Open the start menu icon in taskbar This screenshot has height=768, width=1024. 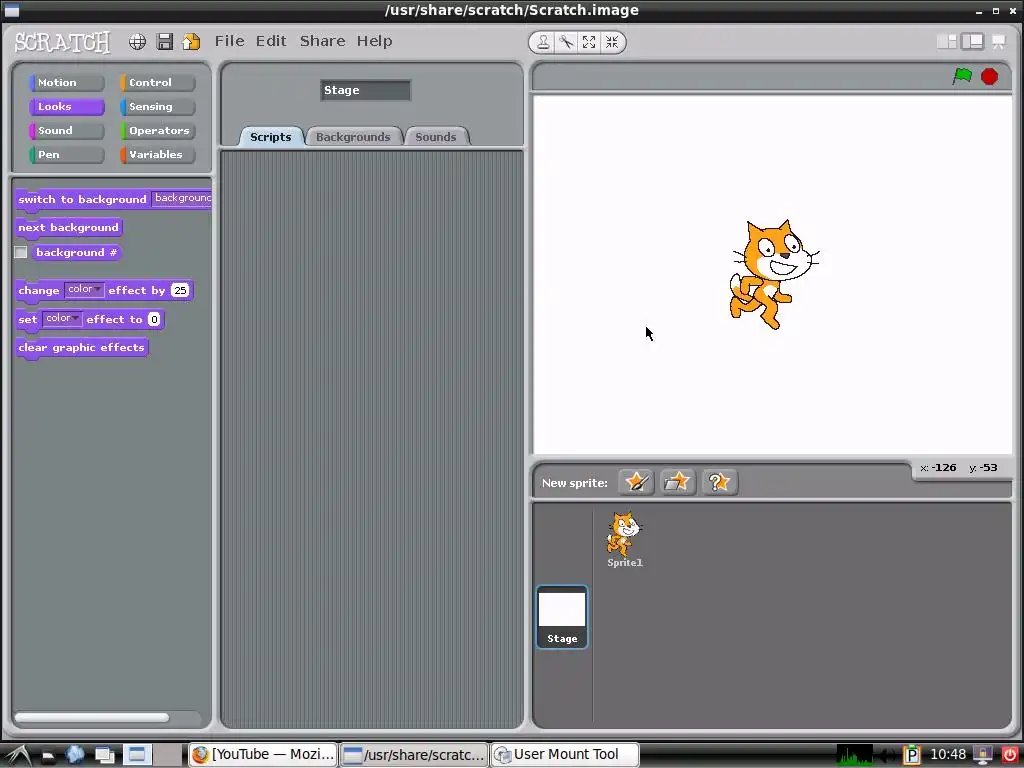[x=18, y=755]
